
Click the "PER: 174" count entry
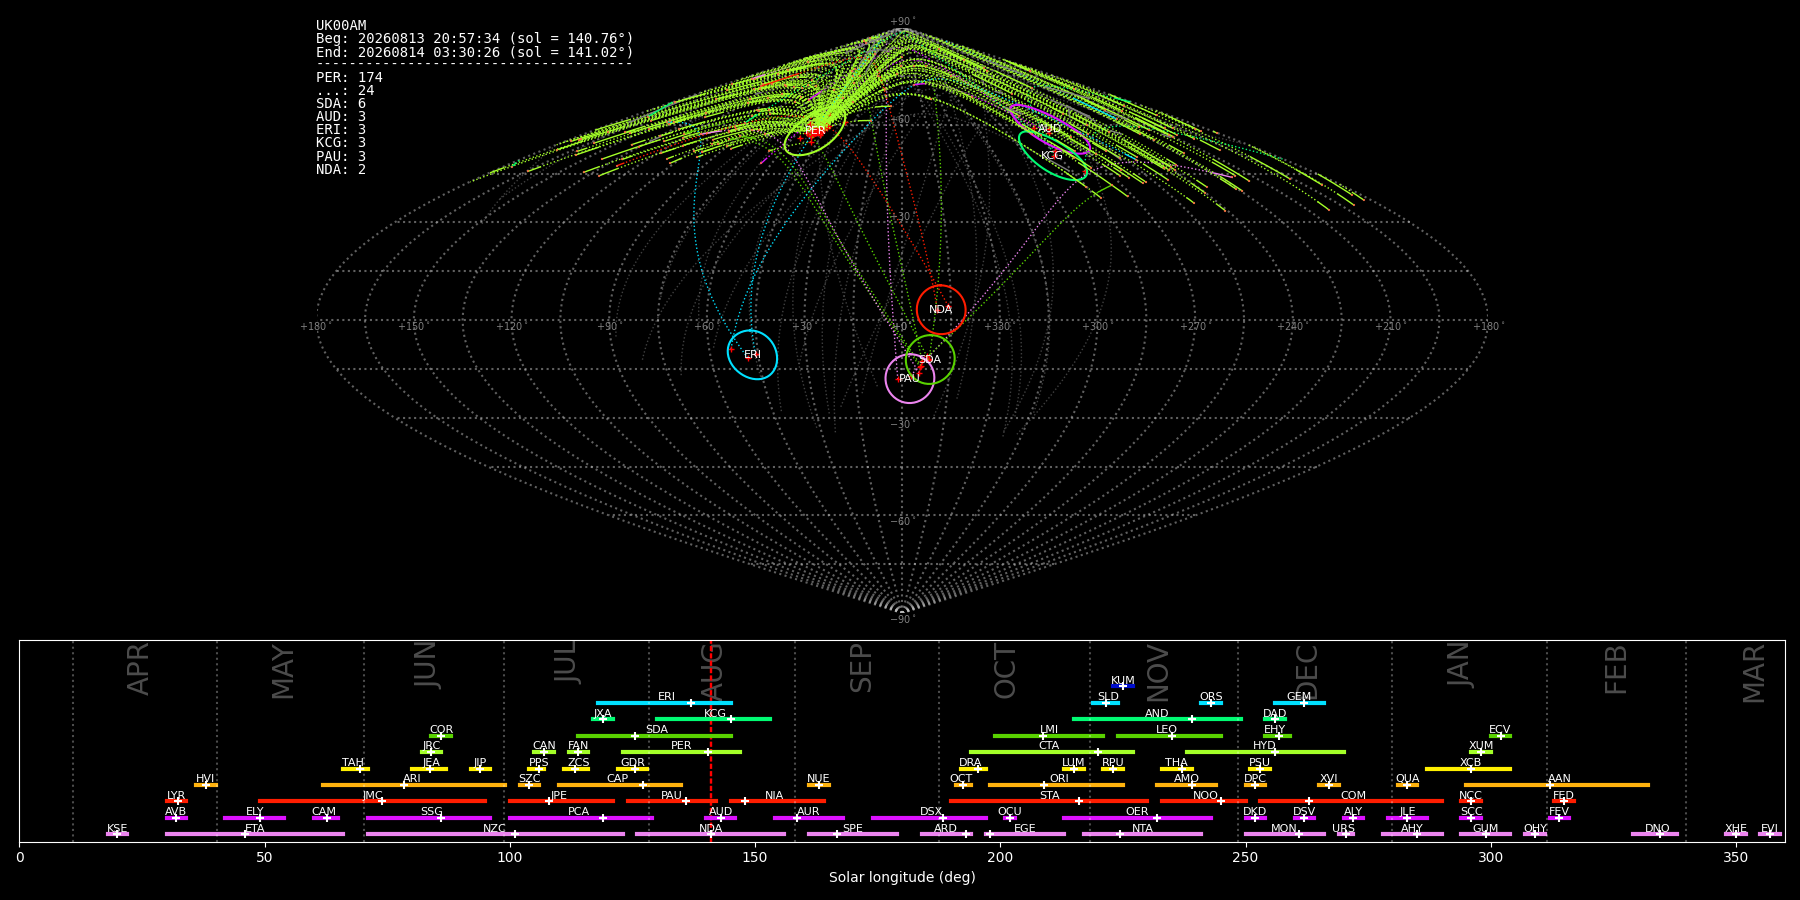[x=349, y=77]
